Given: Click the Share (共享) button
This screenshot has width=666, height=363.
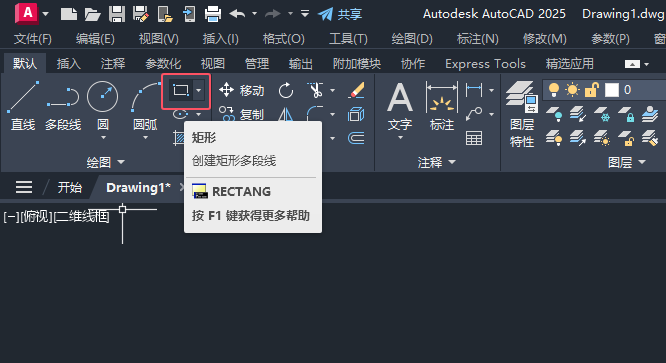Looking at the screenshot, I should click(x=340, y=14).
